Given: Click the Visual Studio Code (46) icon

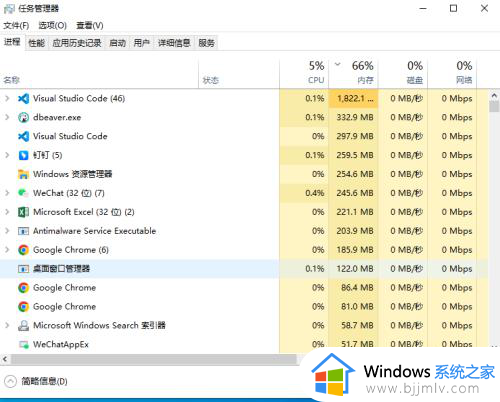Looking at the screenshot, I should 23,99.
